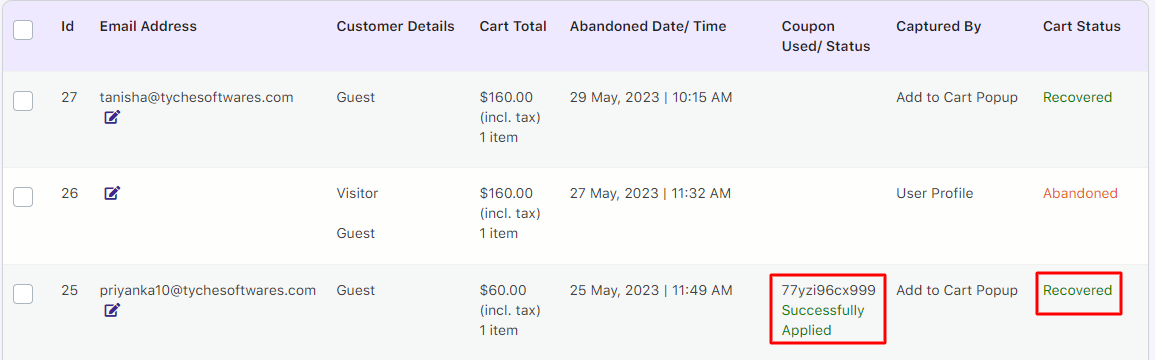Check the box for cart Id 26
This screenshot has width=1155, height=360.
23,197
